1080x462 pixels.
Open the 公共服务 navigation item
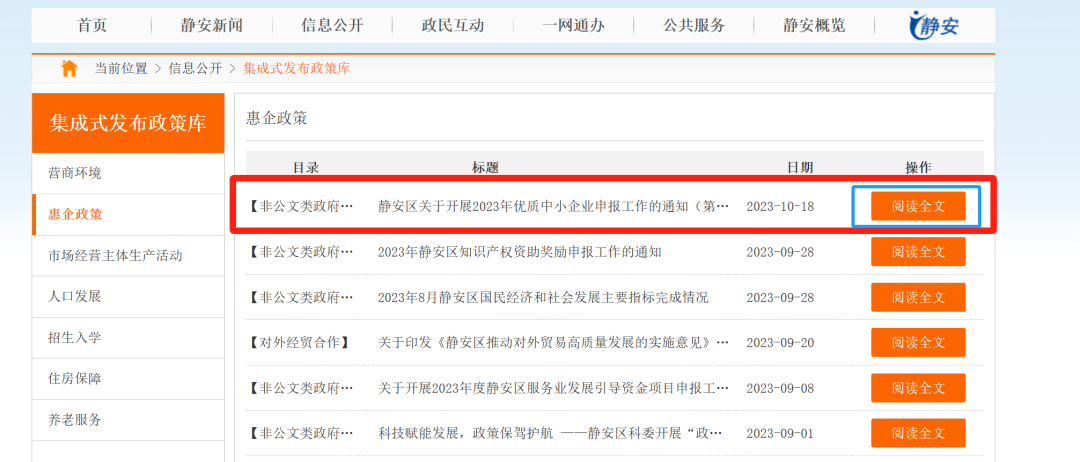tap(694, 26)
